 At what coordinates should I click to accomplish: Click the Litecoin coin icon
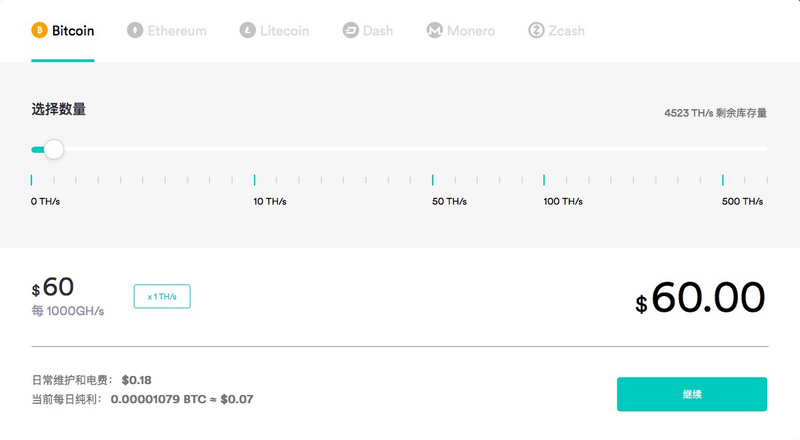click(247, 30)
